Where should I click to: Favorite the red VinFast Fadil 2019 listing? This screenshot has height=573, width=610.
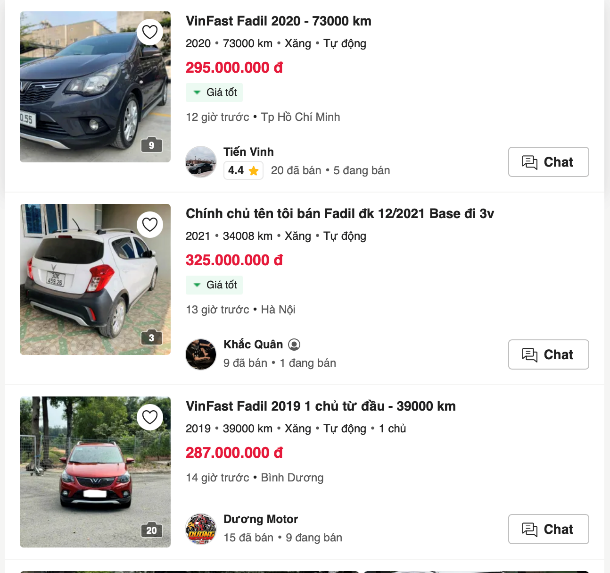tap(150, 417)
